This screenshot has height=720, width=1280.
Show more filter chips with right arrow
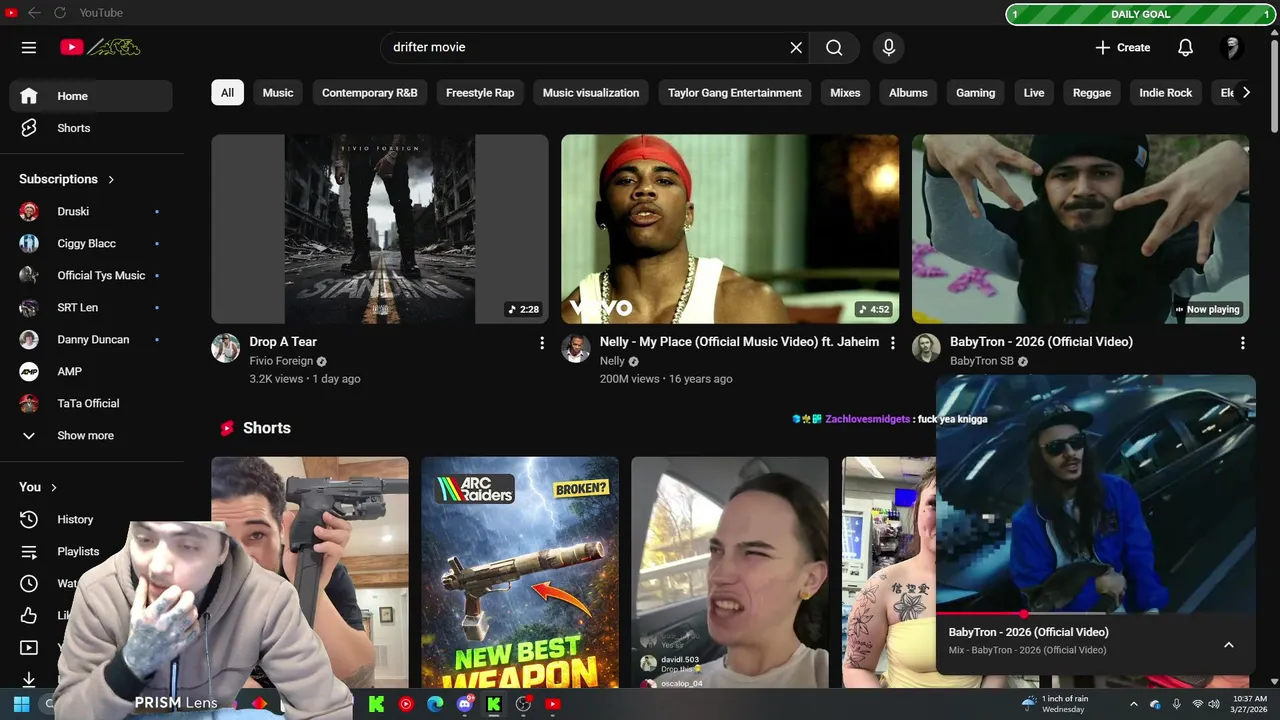point(1245,92)
